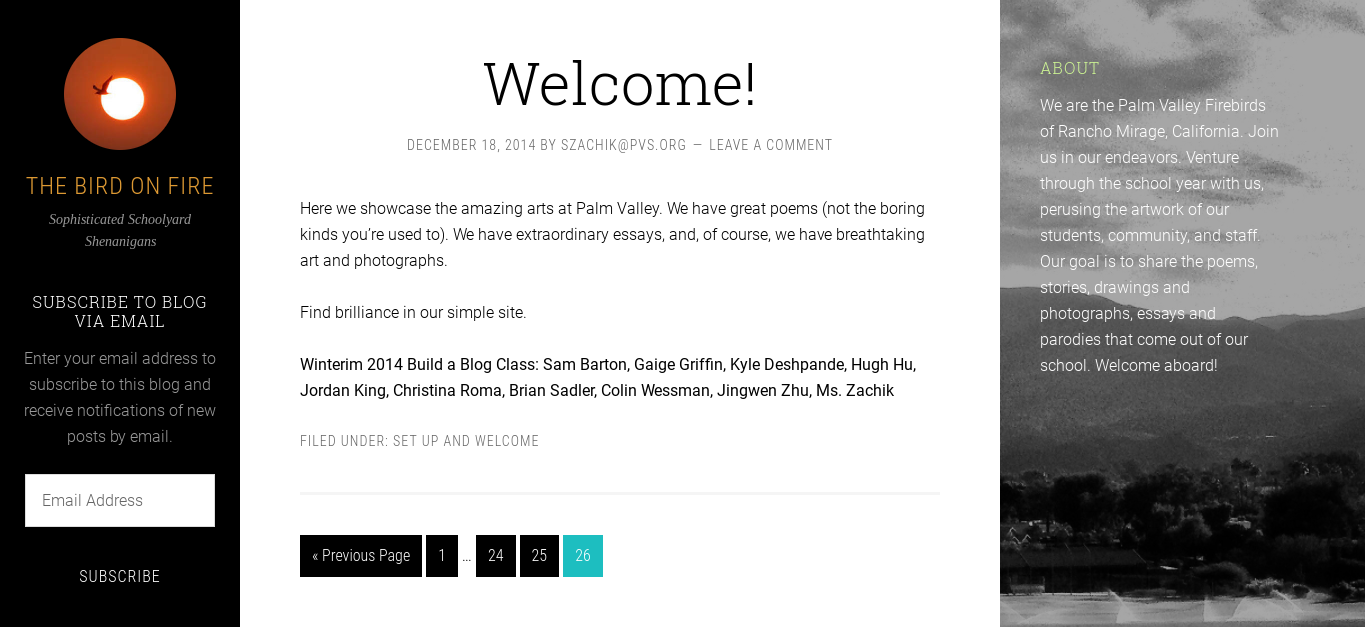Navigate to page 25

pos(539,556)
